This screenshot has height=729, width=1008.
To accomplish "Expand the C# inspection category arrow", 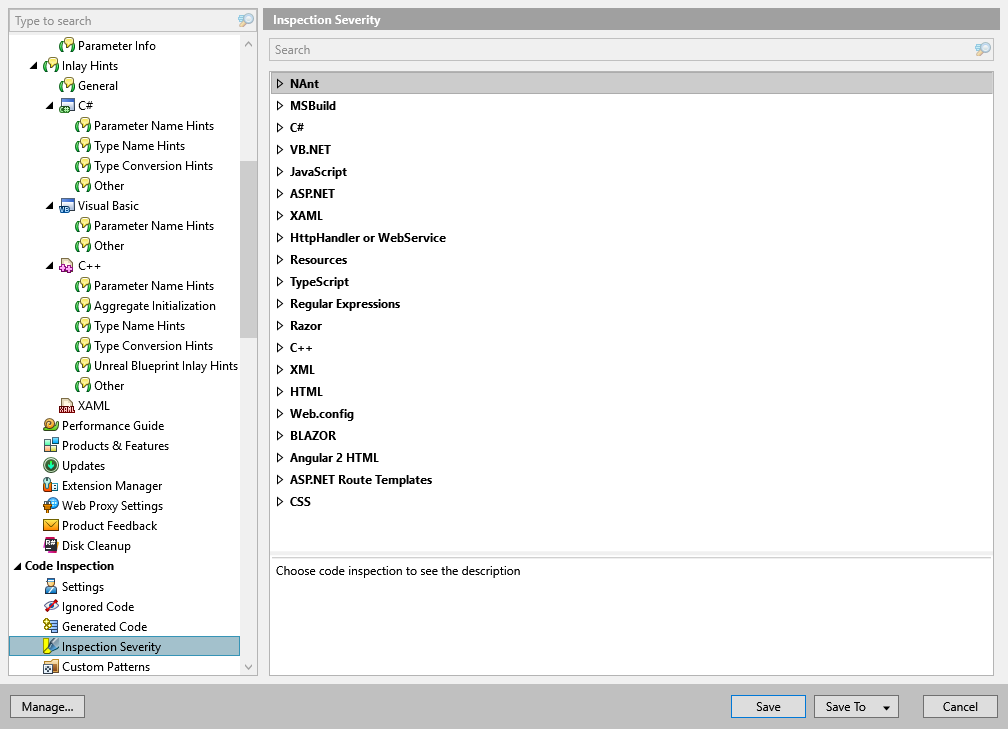I will 280,127.
